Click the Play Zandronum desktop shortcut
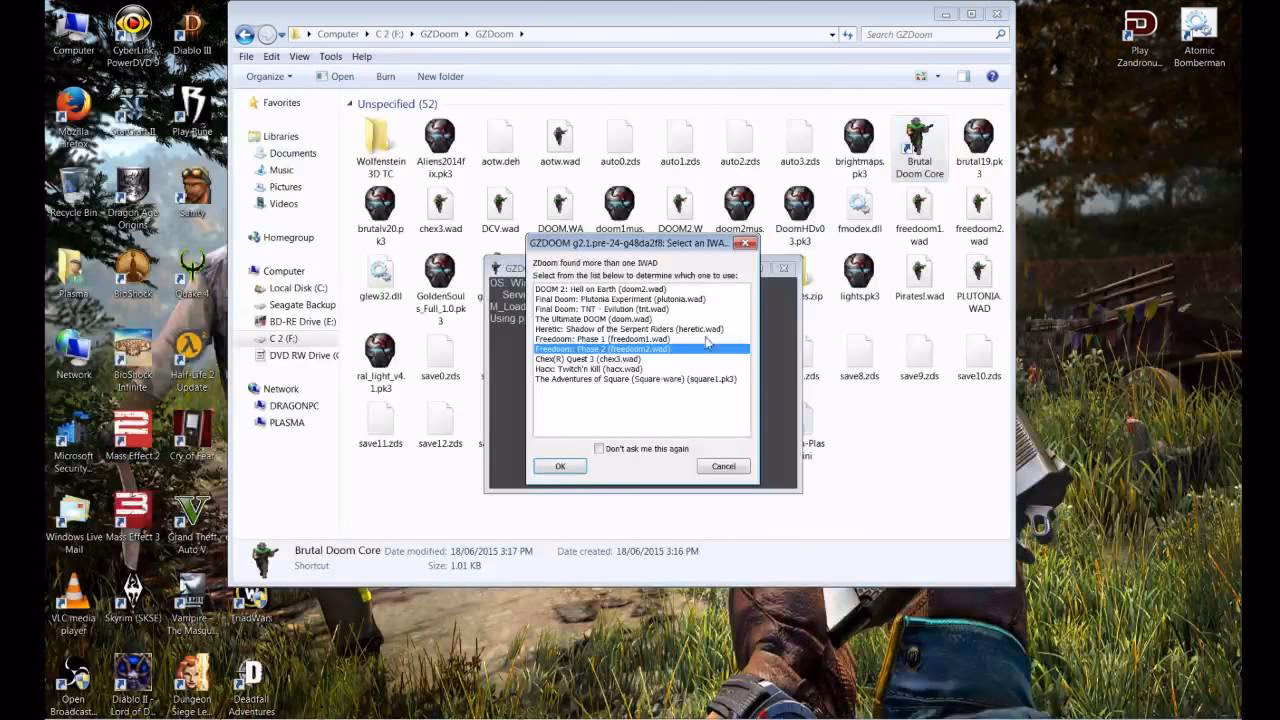 coord(1140,38)
